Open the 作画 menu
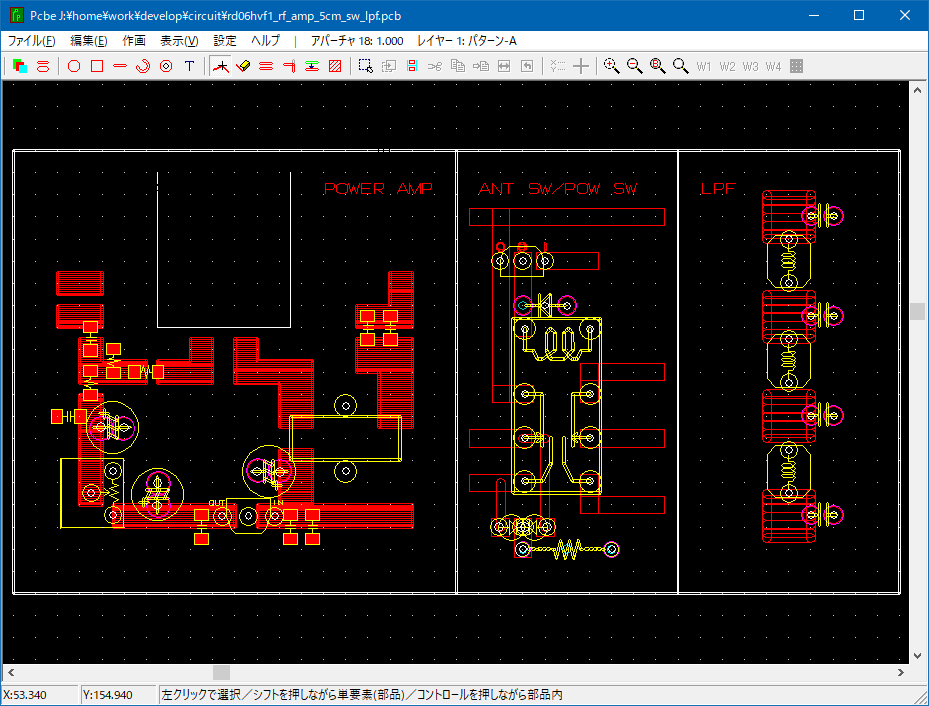Screen dimensions: 929x706 (134, 40)
